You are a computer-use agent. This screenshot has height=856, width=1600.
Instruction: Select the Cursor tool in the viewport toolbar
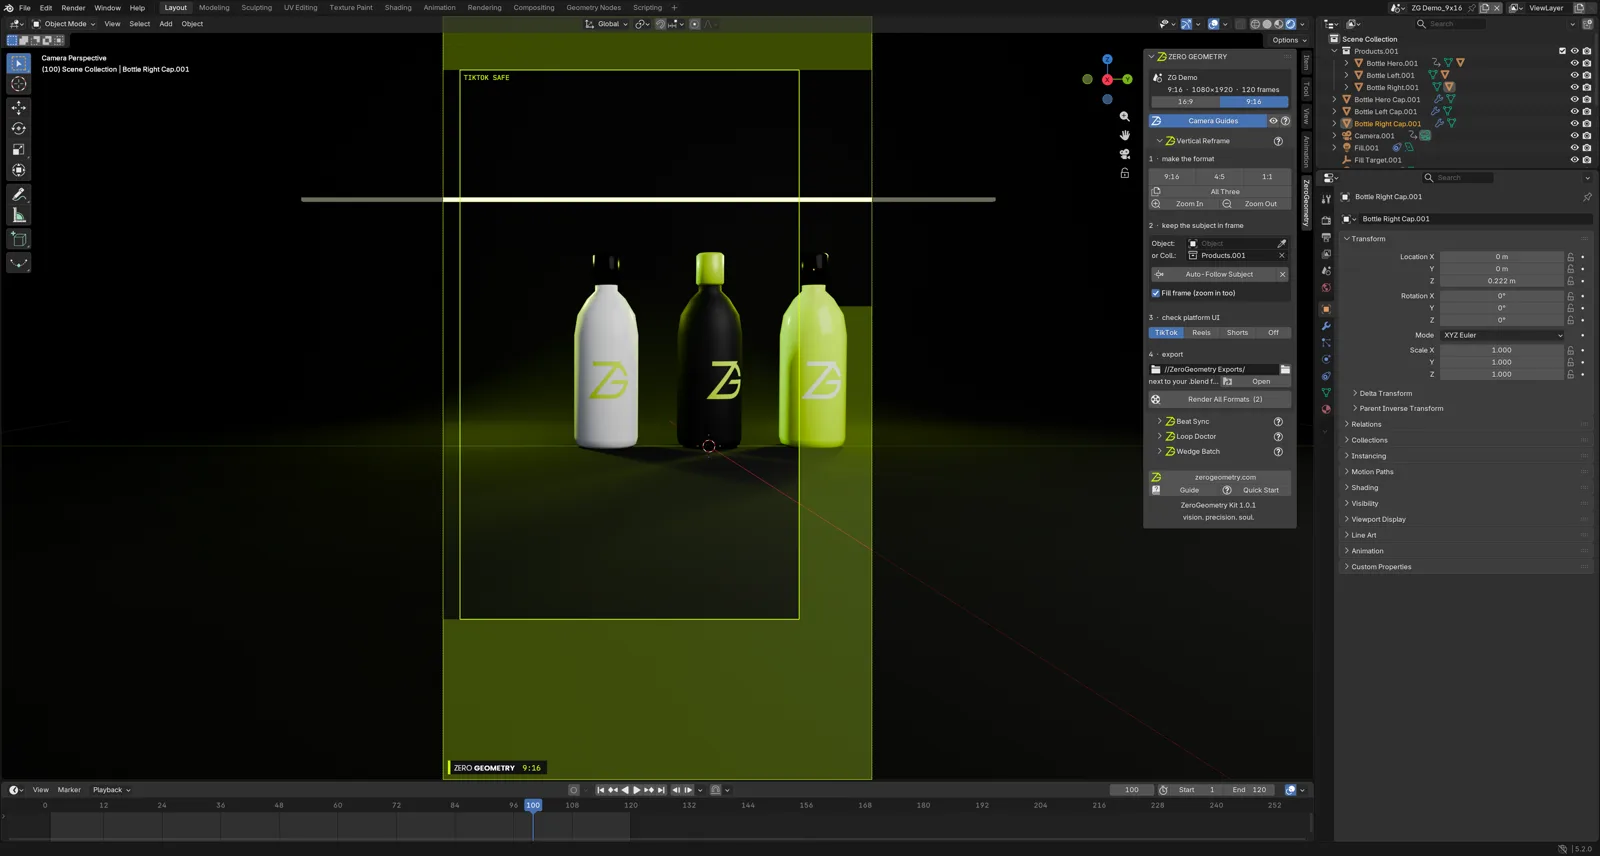[x=18, y=84]
